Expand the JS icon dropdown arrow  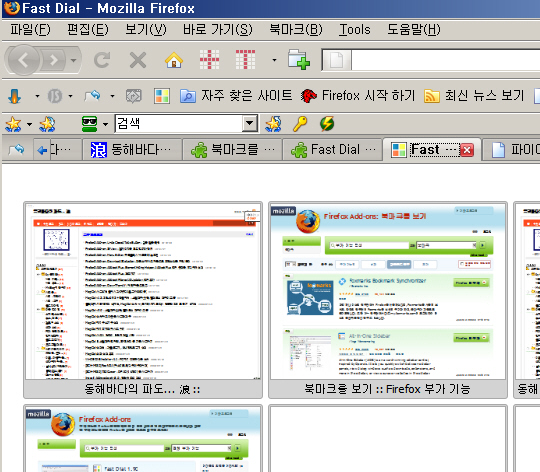[70, 96]
